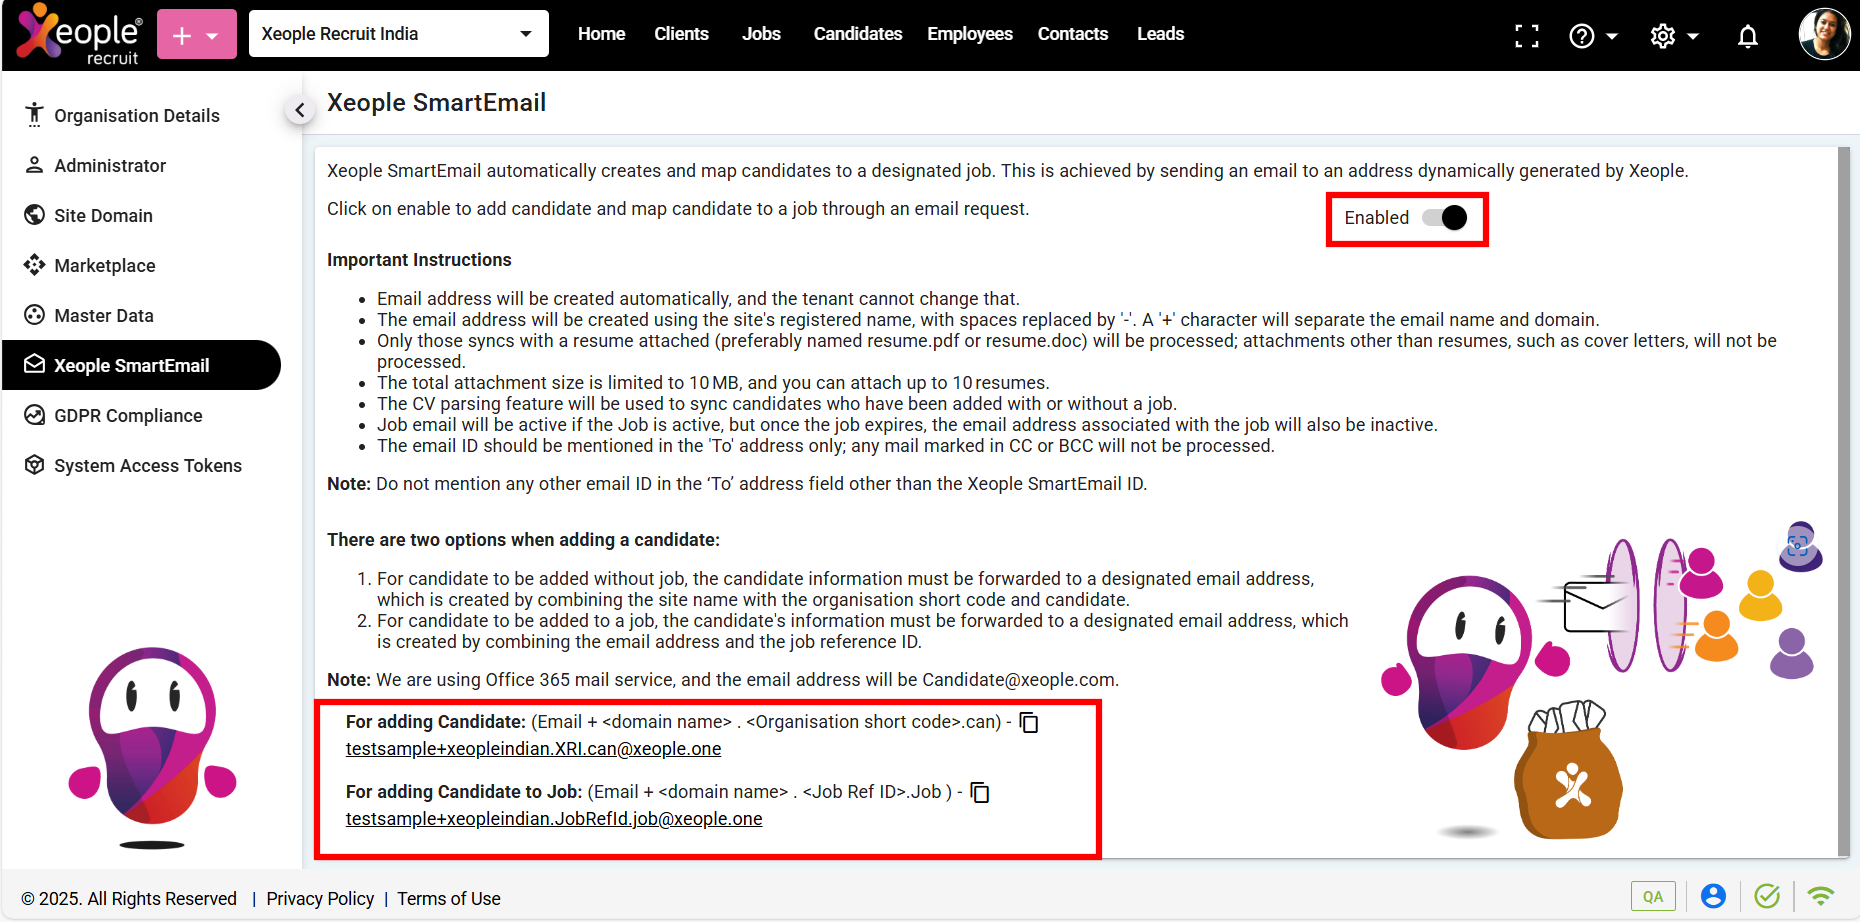The width and height of the screenshot is (1860, 922).
Task: Open the Leads menu
Action: (x=1160, y=34)
